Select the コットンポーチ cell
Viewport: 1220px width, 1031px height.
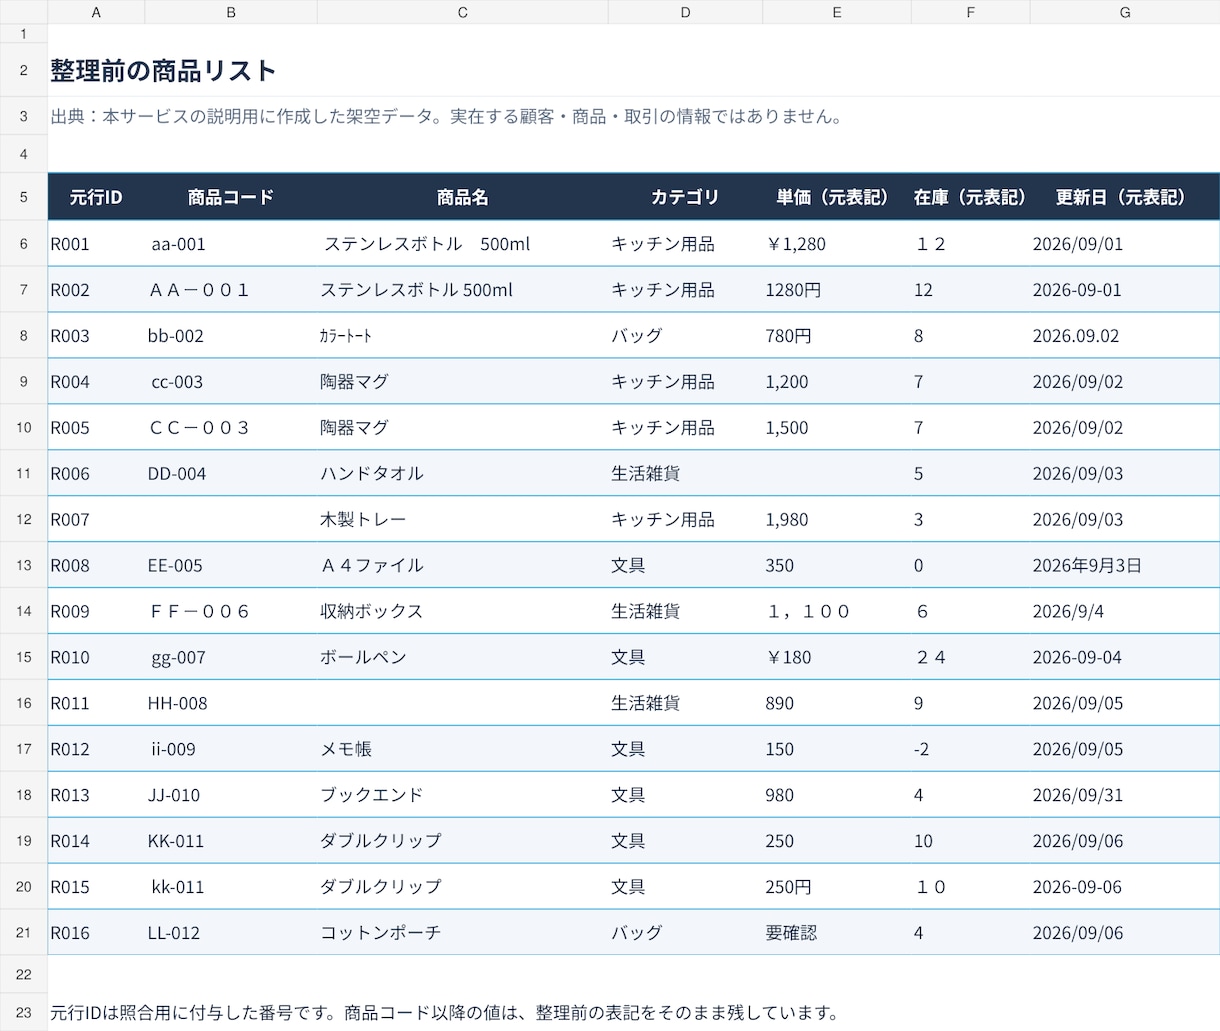click(463, 933)
